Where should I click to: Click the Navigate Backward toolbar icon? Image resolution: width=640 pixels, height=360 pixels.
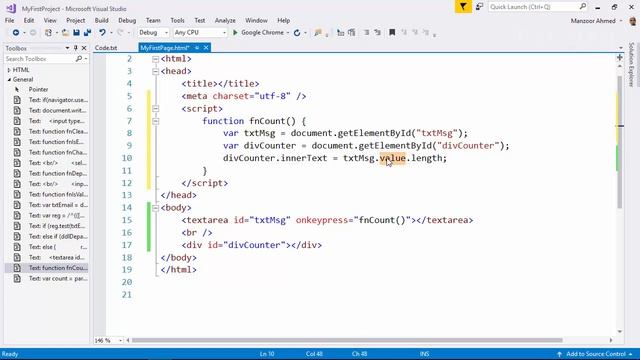(x=16, y=33)
